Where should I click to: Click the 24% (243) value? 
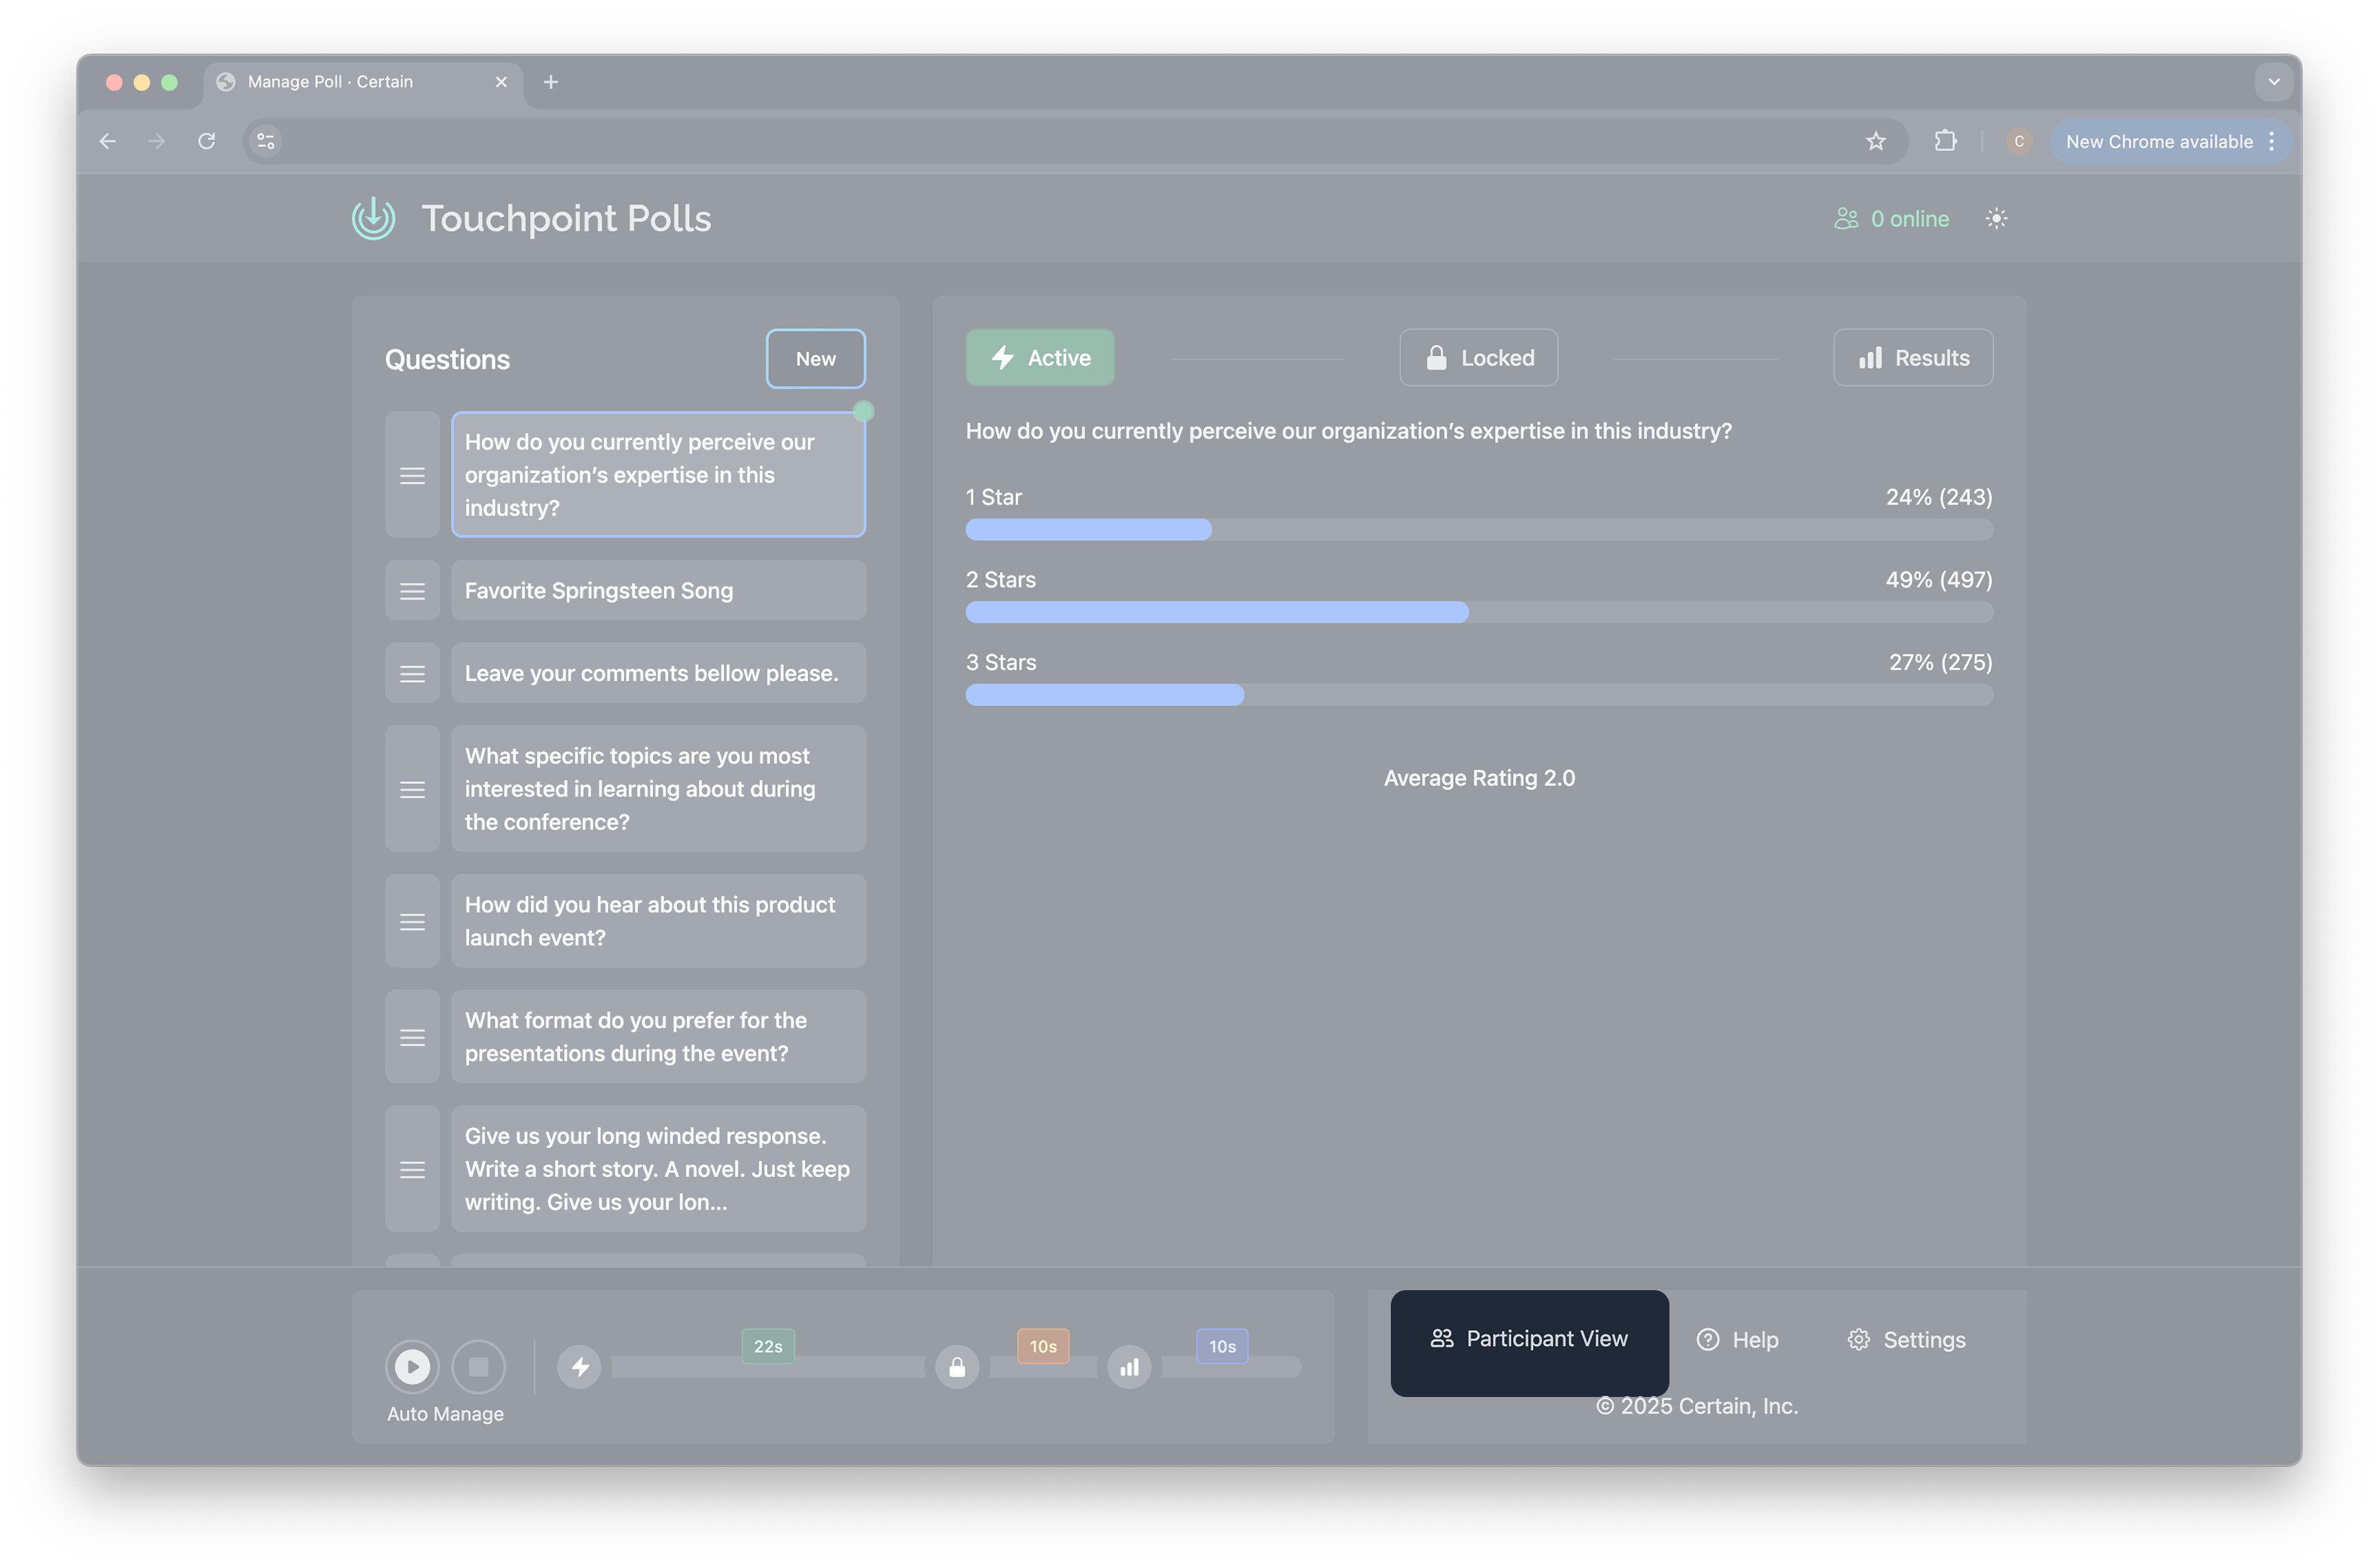1938,497
